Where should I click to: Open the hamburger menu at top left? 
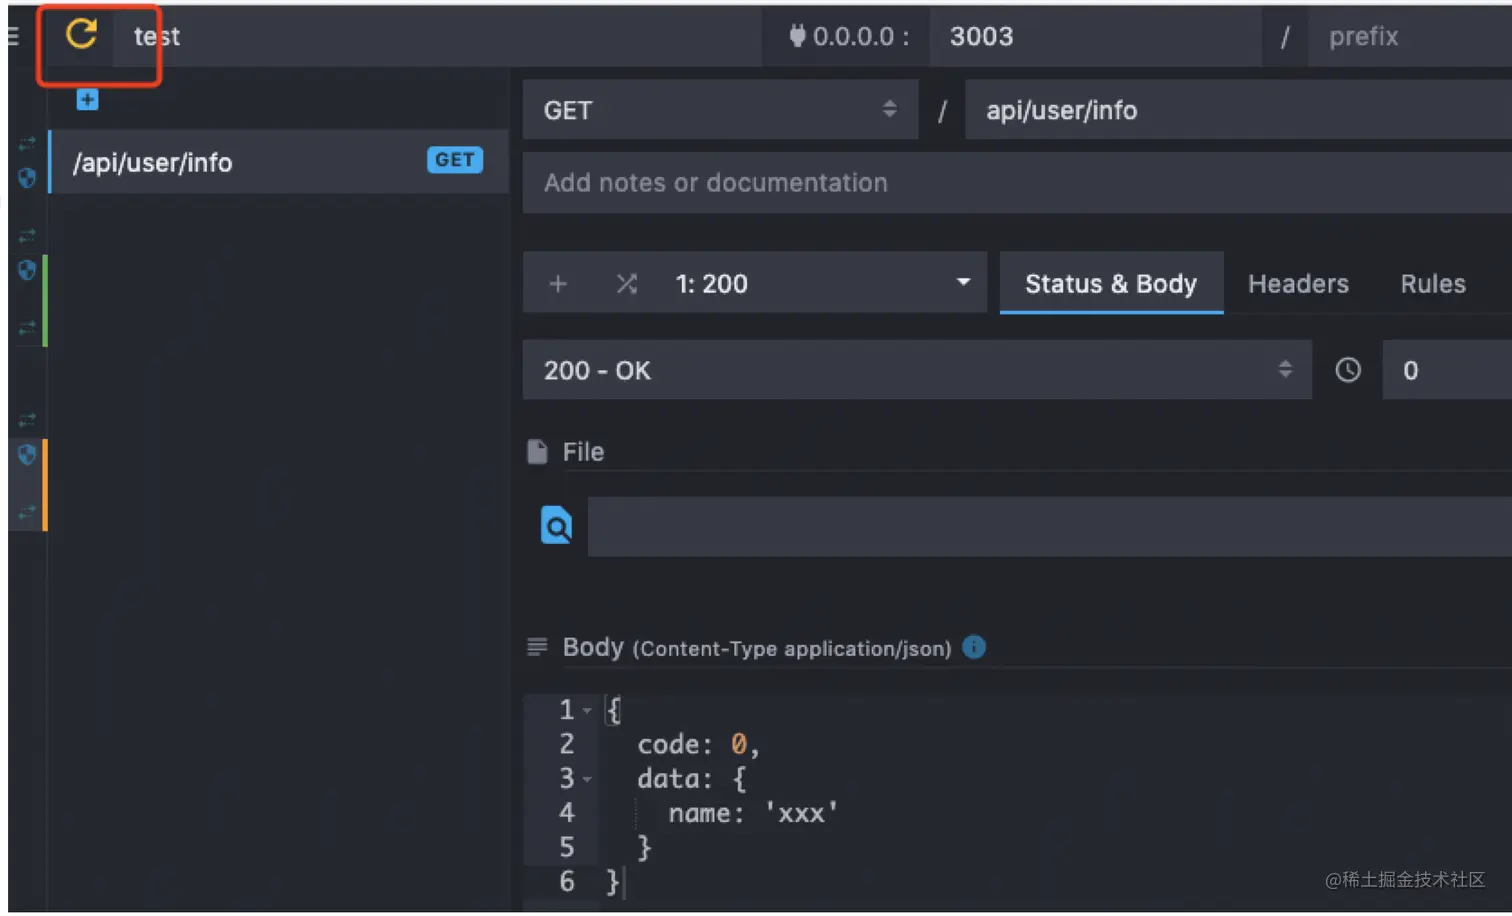click(12, 36)
